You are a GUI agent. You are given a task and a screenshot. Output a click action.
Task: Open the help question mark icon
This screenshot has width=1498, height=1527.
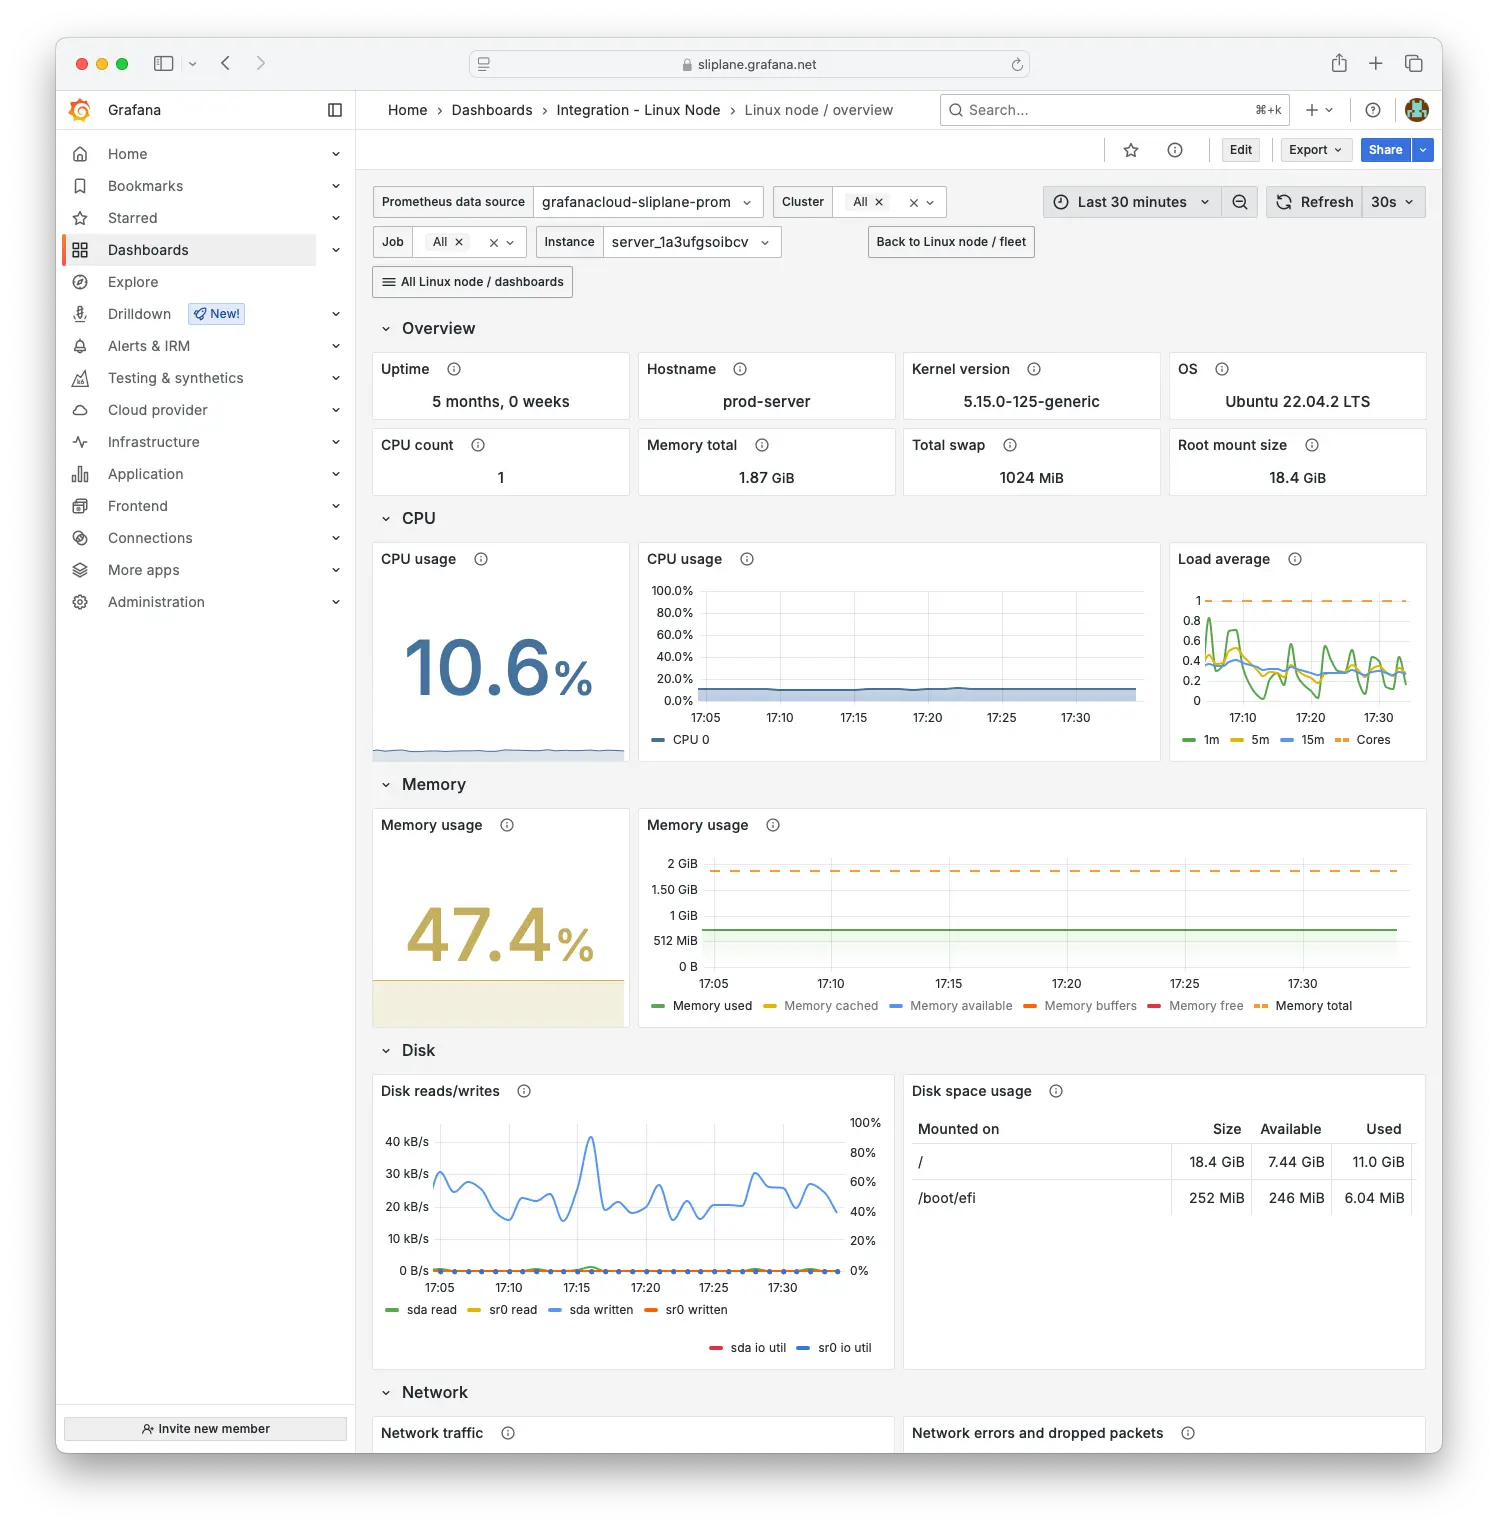1373,110
